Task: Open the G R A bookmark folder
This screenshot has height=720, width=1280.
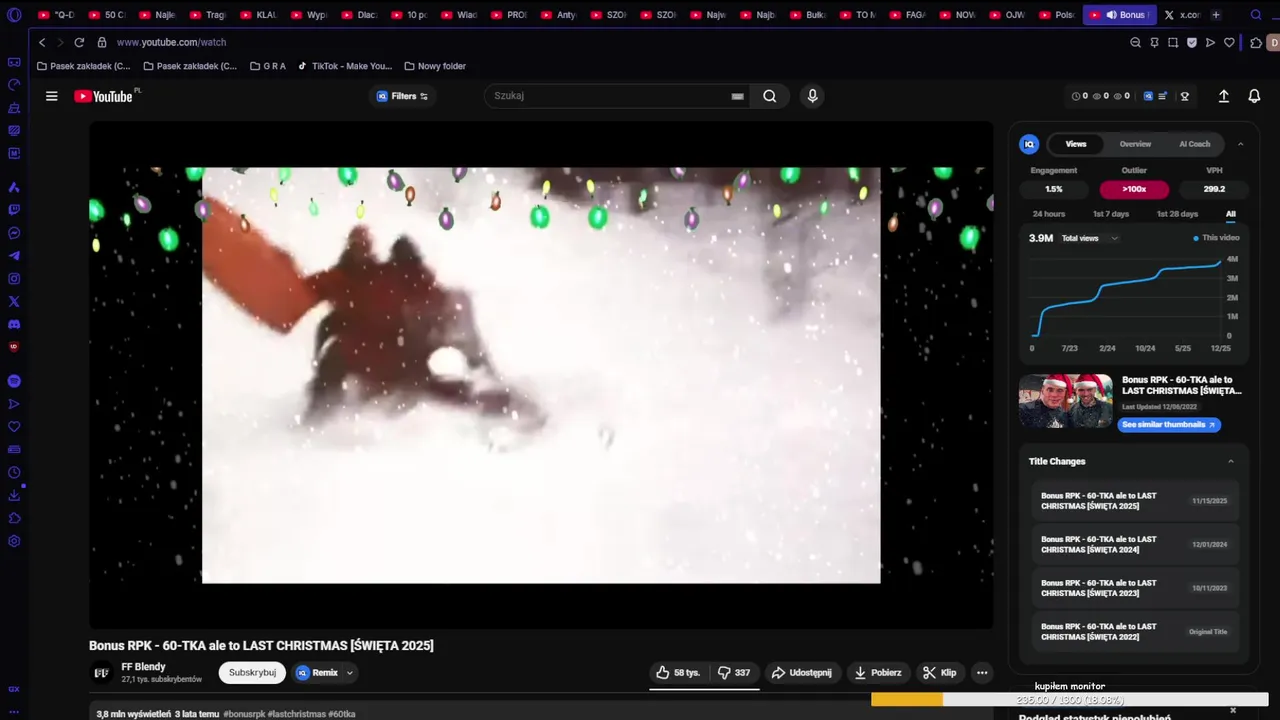Action: coord(268,66)
